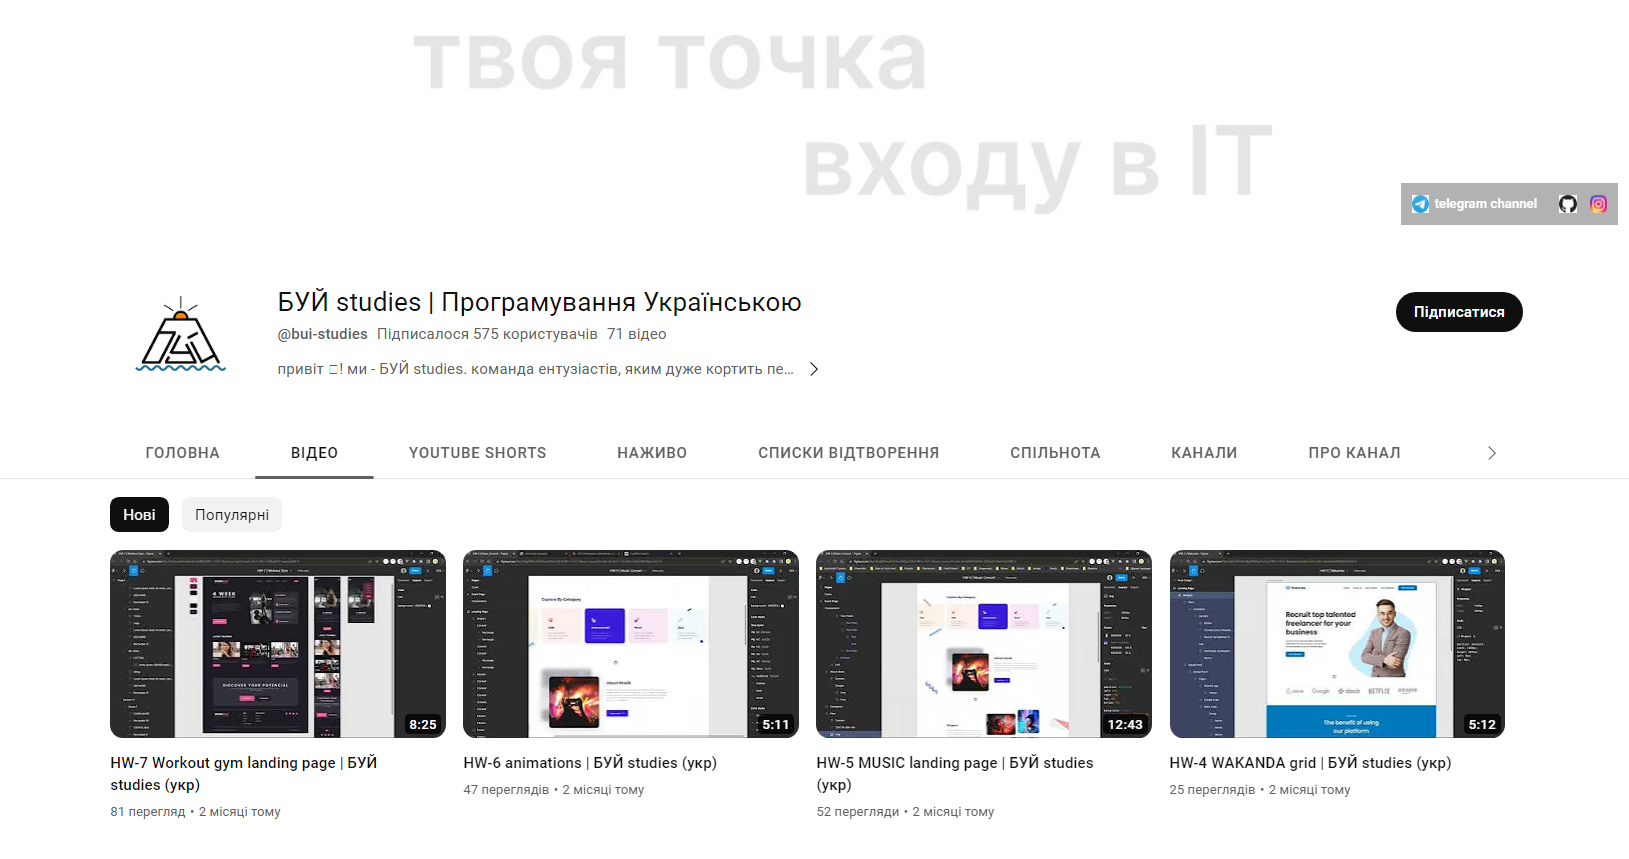This screenshot has width=1629, height=859.
Task: Click the 5:11 duration badge
Action: [776, 724]
